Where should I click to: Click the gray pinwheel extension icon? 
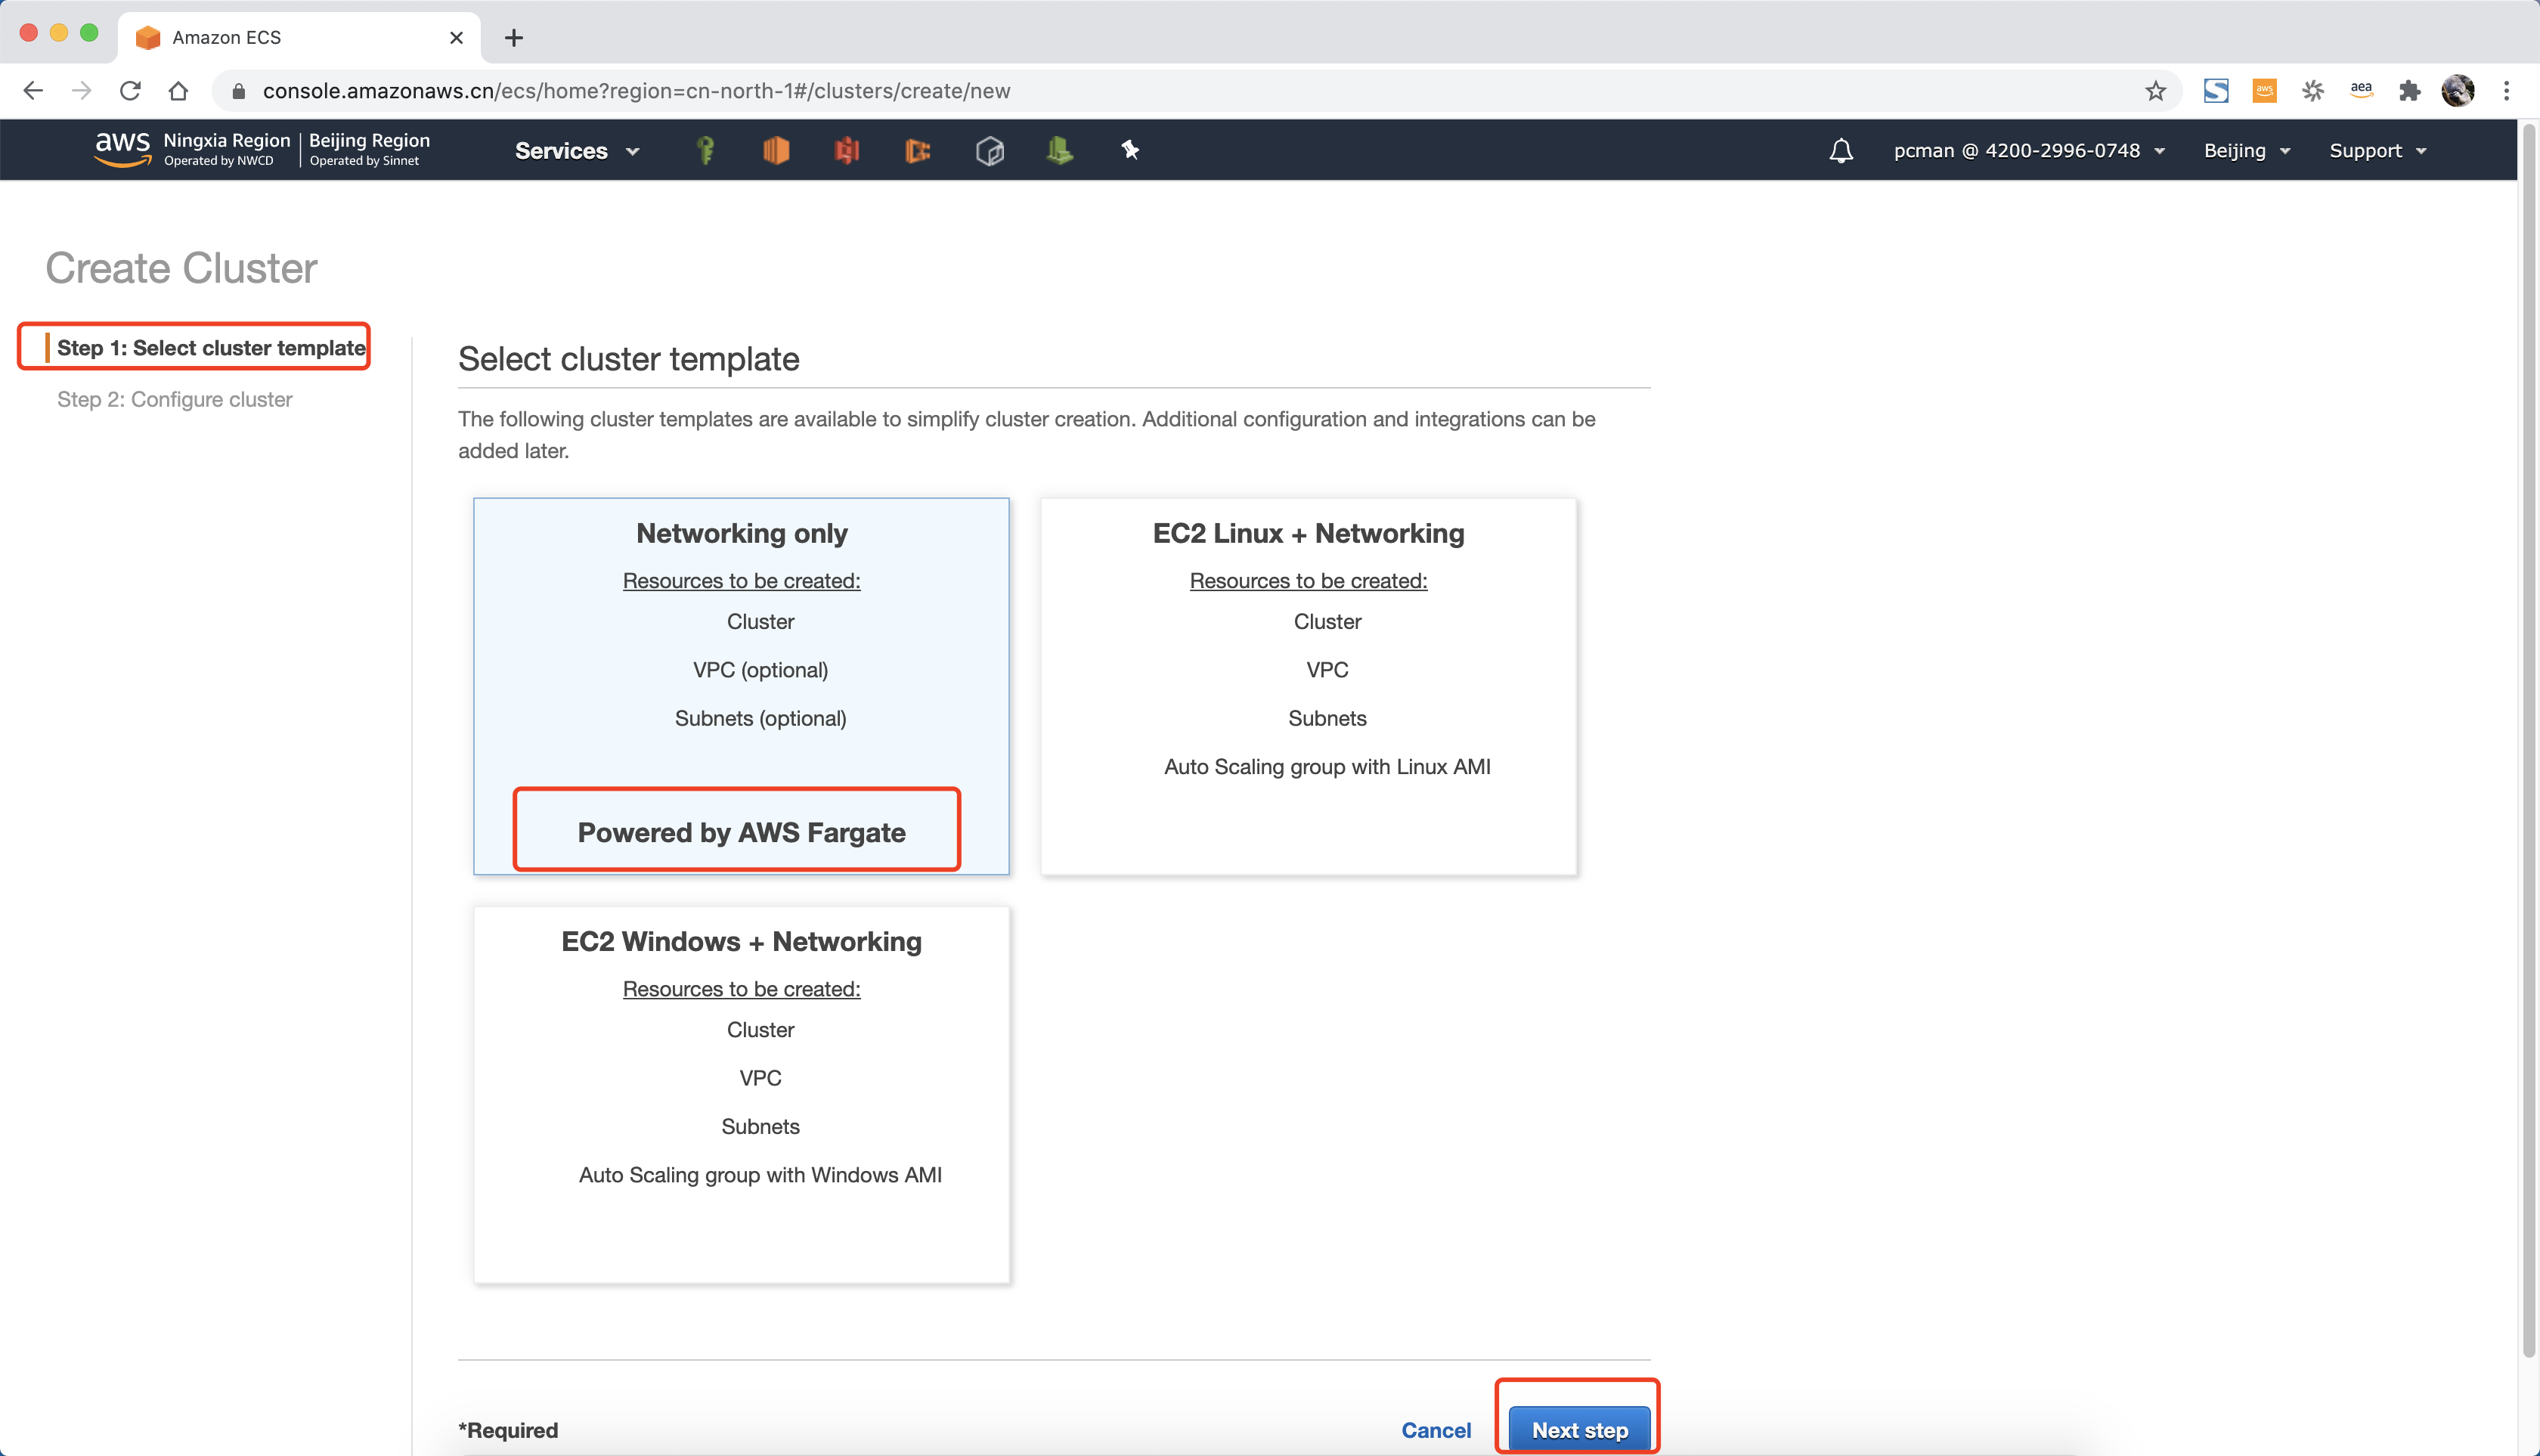click(2313, 91)
